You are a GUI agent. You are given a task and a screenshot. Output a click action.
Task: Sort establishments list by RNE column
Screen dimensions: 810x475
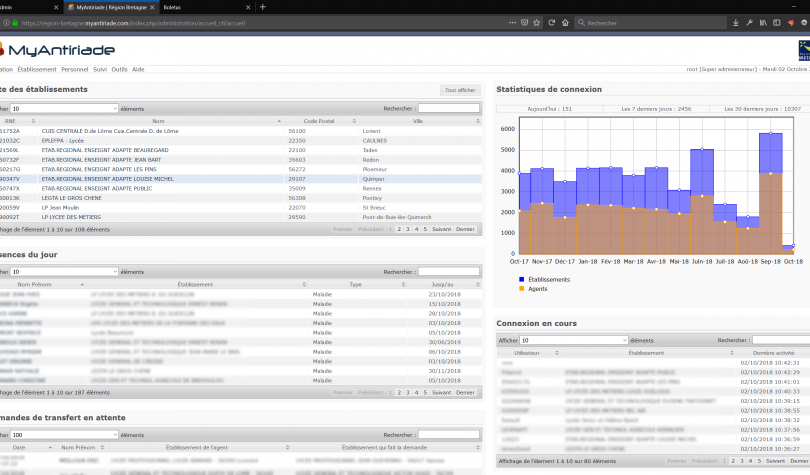[18, 121]
